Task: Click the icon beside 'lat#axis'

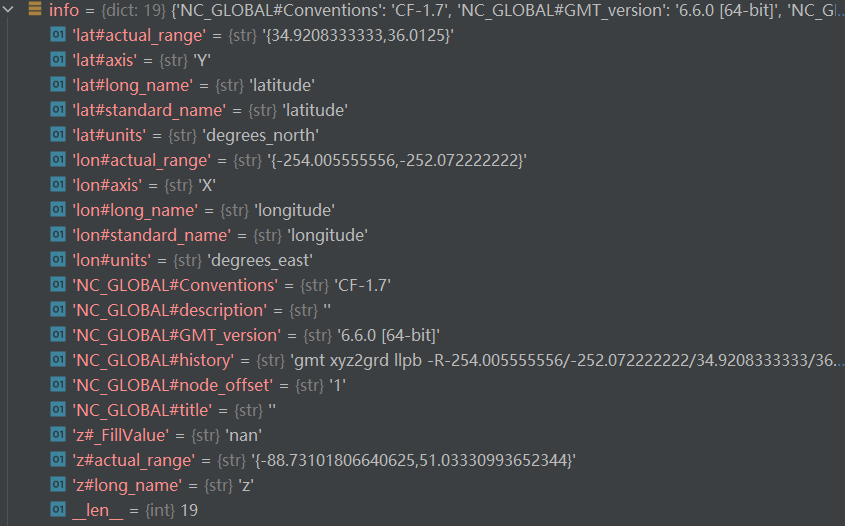Action: (58, 60)
